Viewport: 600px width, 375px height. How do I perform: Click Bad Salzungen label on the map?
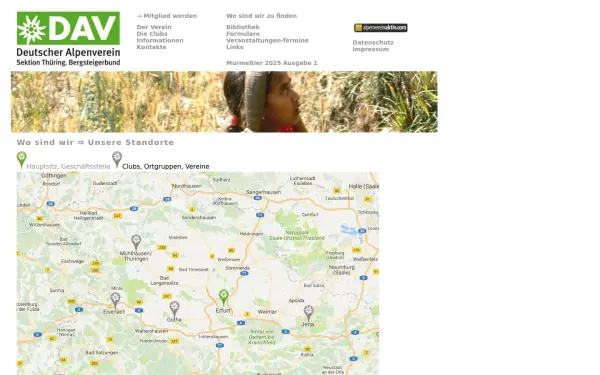(x=102, y=353)
